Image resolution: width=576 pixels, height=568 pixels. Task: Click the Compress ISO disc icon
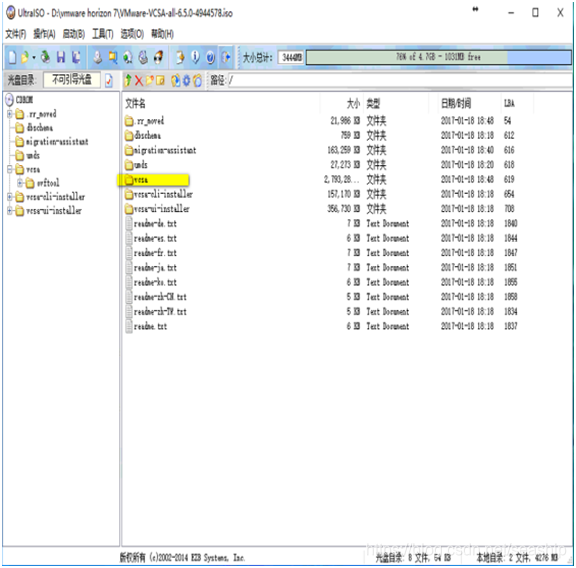(x=127, y=57)
